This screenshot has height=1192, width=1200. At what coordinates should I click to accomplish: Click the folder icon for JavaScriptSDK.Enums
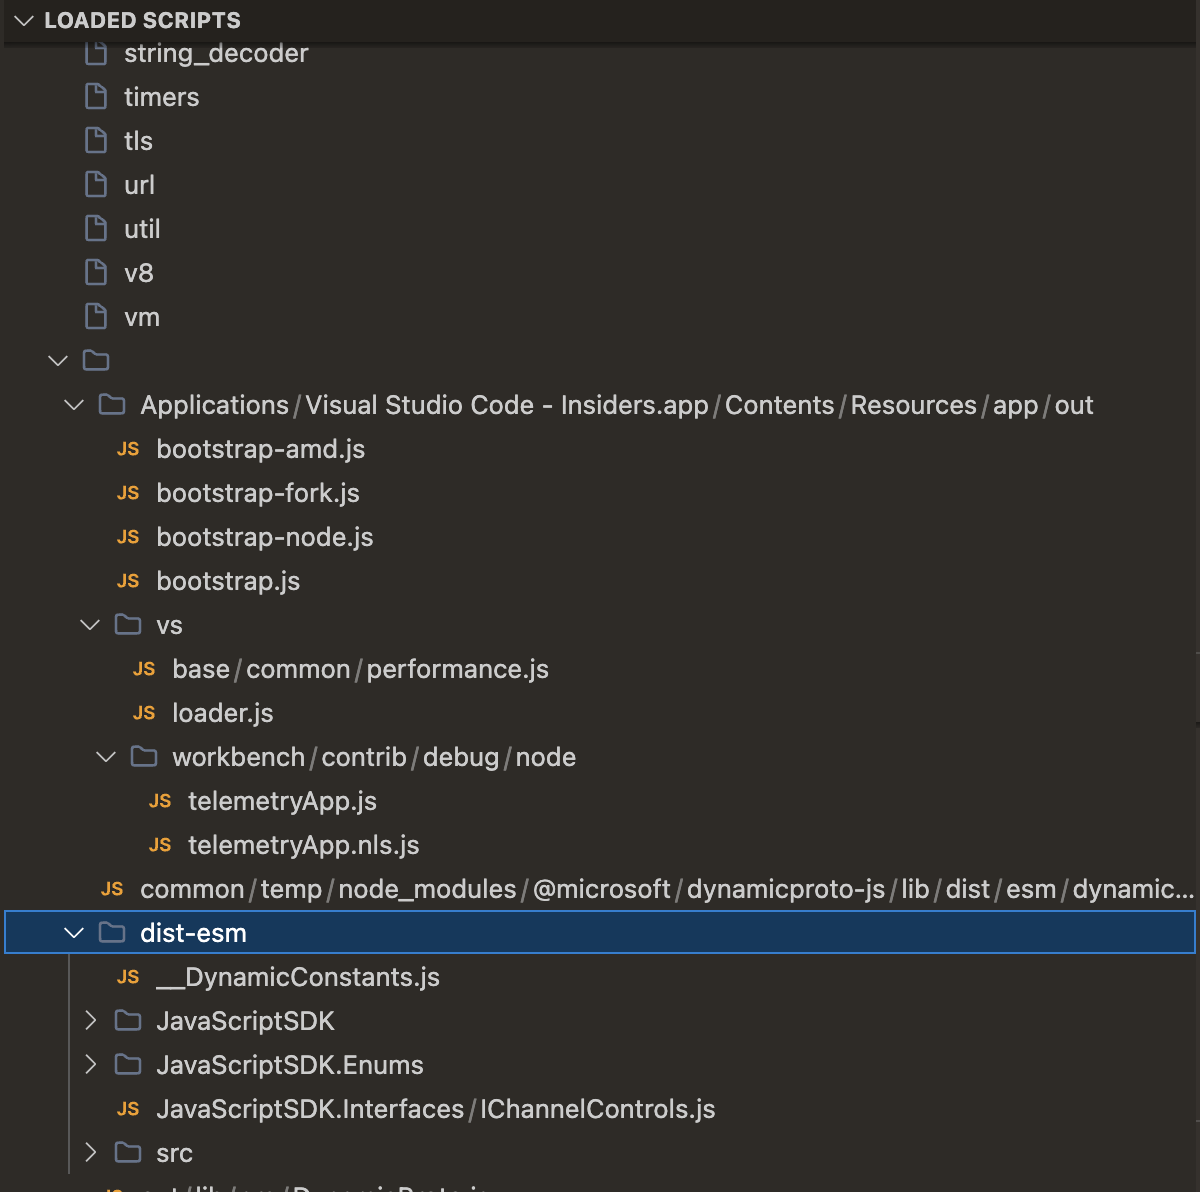coord(128,1064)
